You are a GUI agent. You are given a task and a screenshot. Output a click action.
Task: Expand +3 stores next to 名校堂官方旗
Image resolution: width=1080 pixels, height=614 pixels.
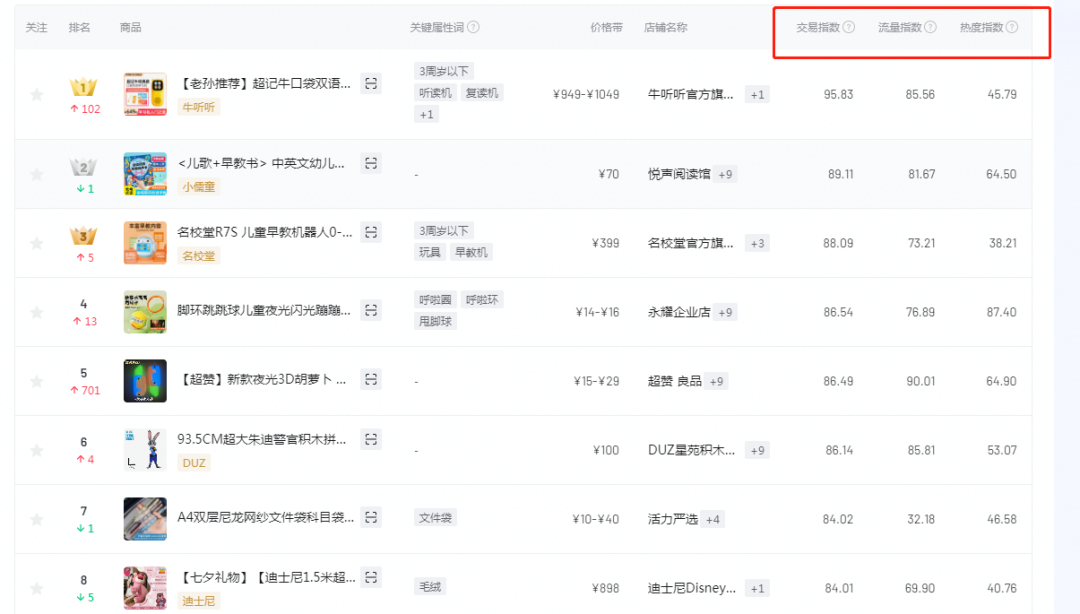point(757,243)
